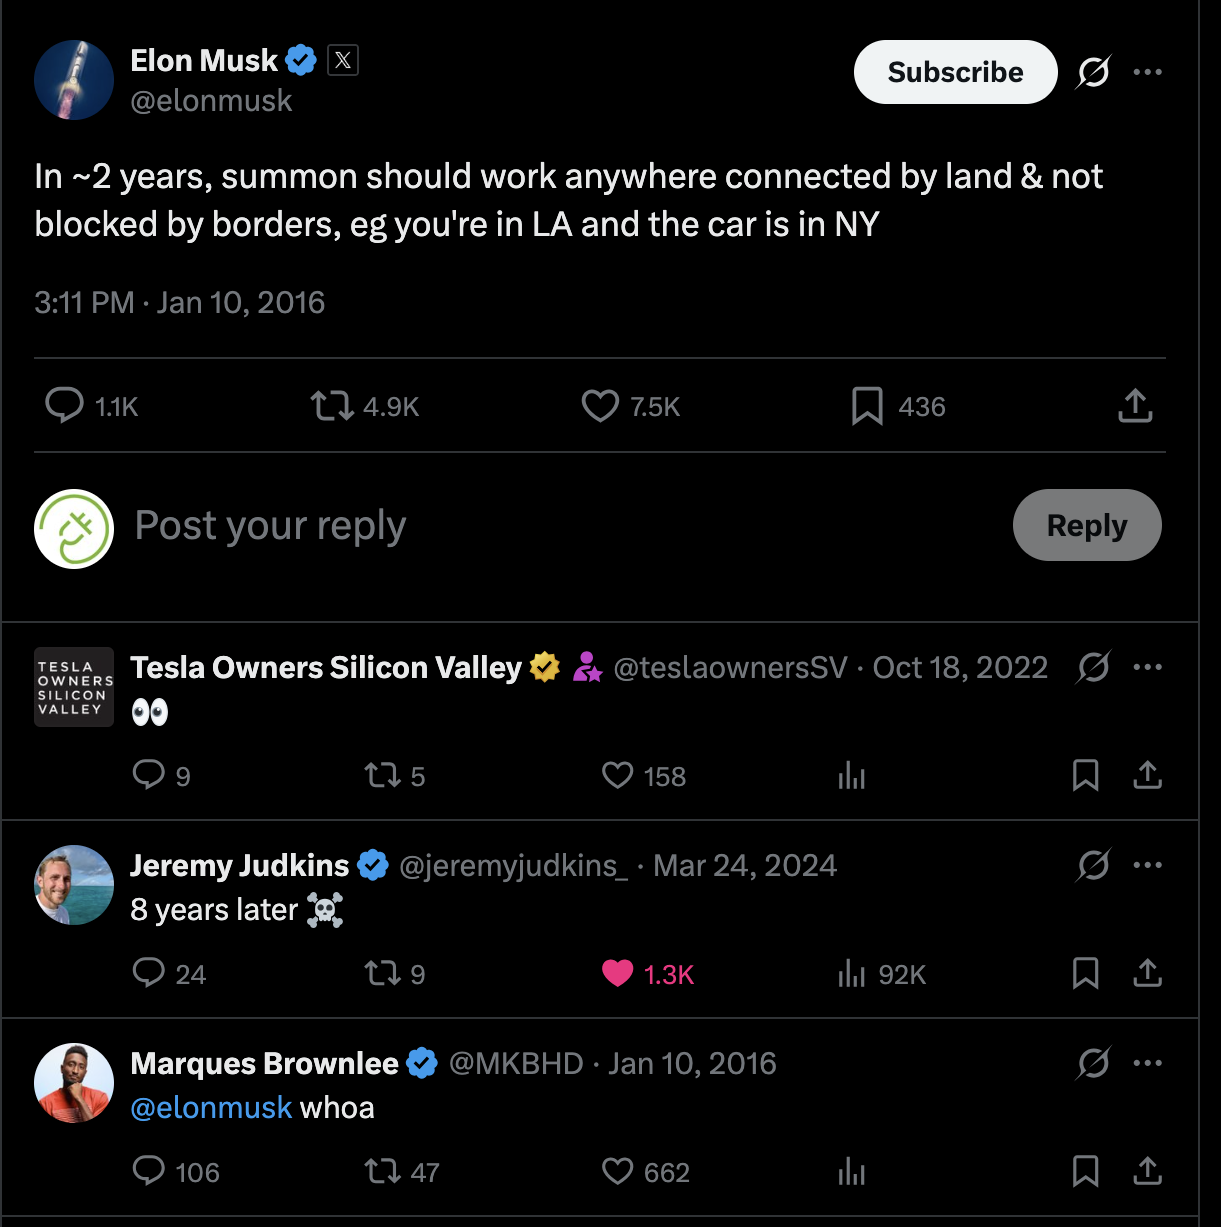Repost Elon Musk's summon tweet
Image resolution: width=1221 pixels, height=1227 pixels.
[x=332, y=406]
